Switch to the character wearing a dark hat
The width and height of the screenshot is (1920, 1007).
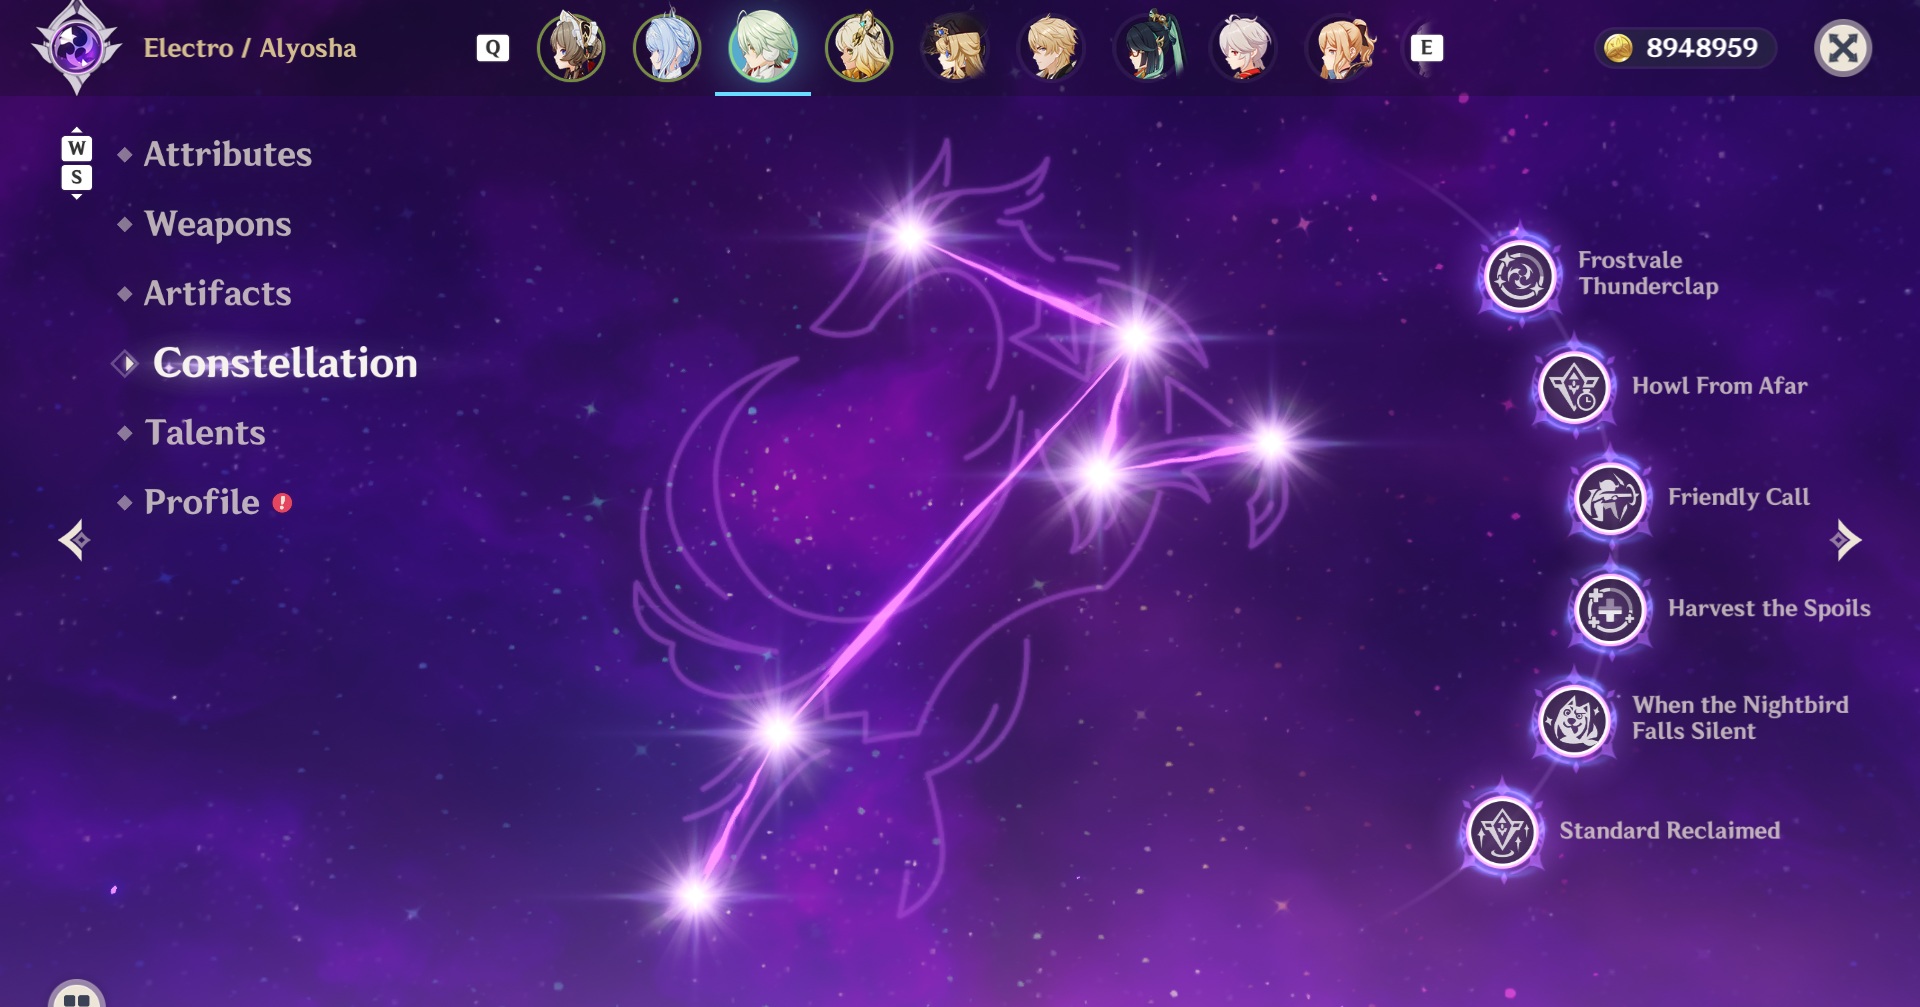point(955,47)
